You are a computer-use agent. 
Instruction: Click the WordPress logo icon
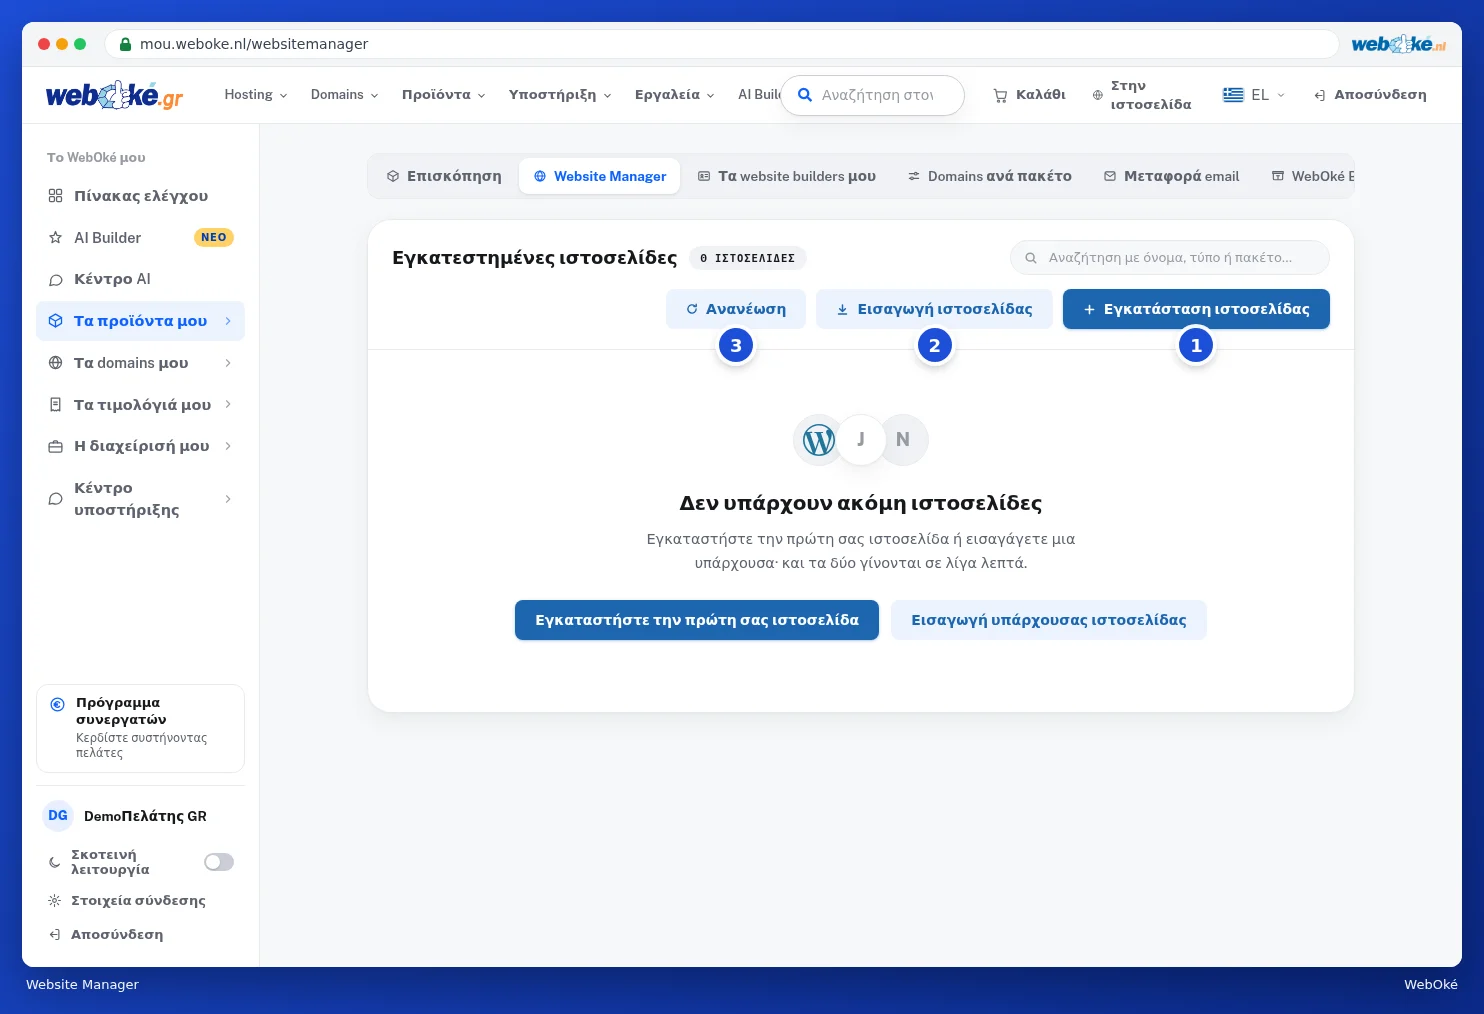point(819,440)
